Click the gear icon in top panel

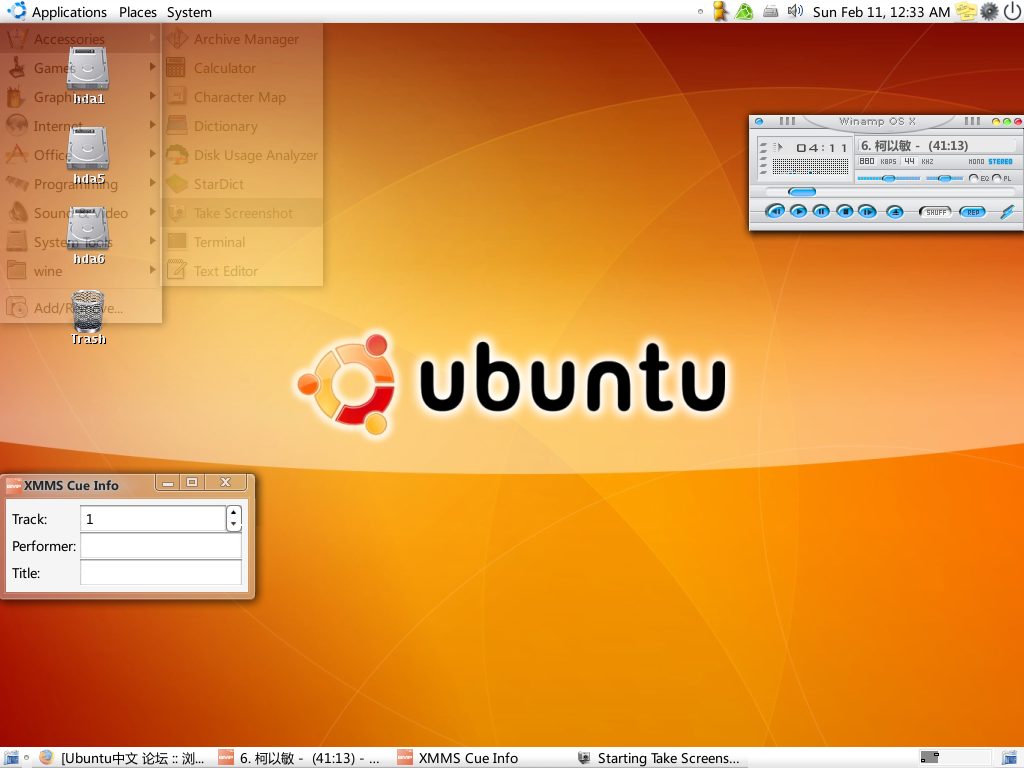(989, 11)
